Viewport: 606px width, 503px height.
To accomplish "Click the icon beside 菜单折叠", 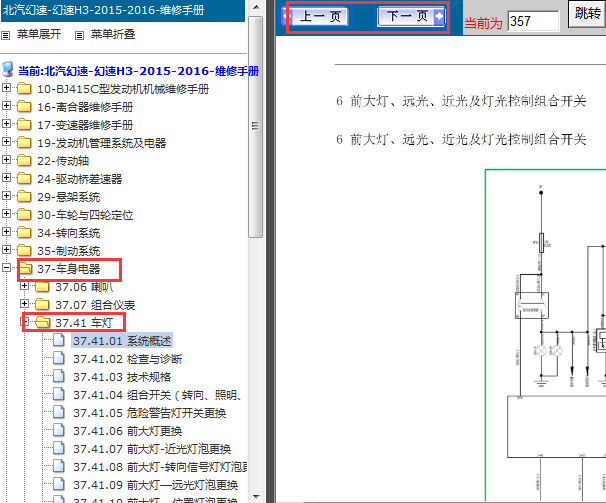I will tap(79, 36).
